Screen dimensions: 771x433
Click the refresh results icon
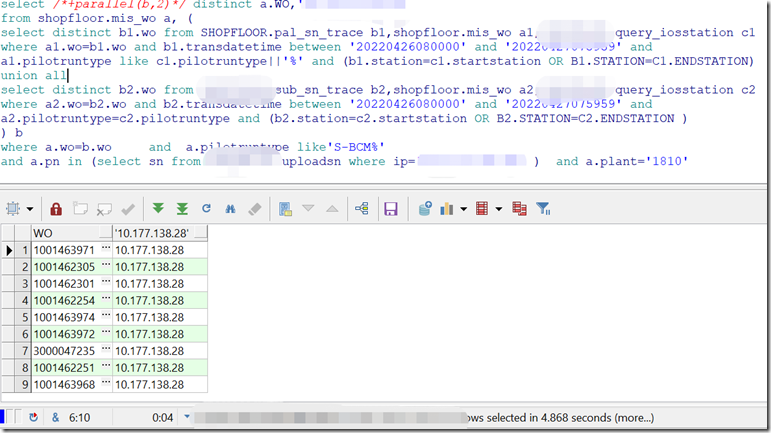207,208
